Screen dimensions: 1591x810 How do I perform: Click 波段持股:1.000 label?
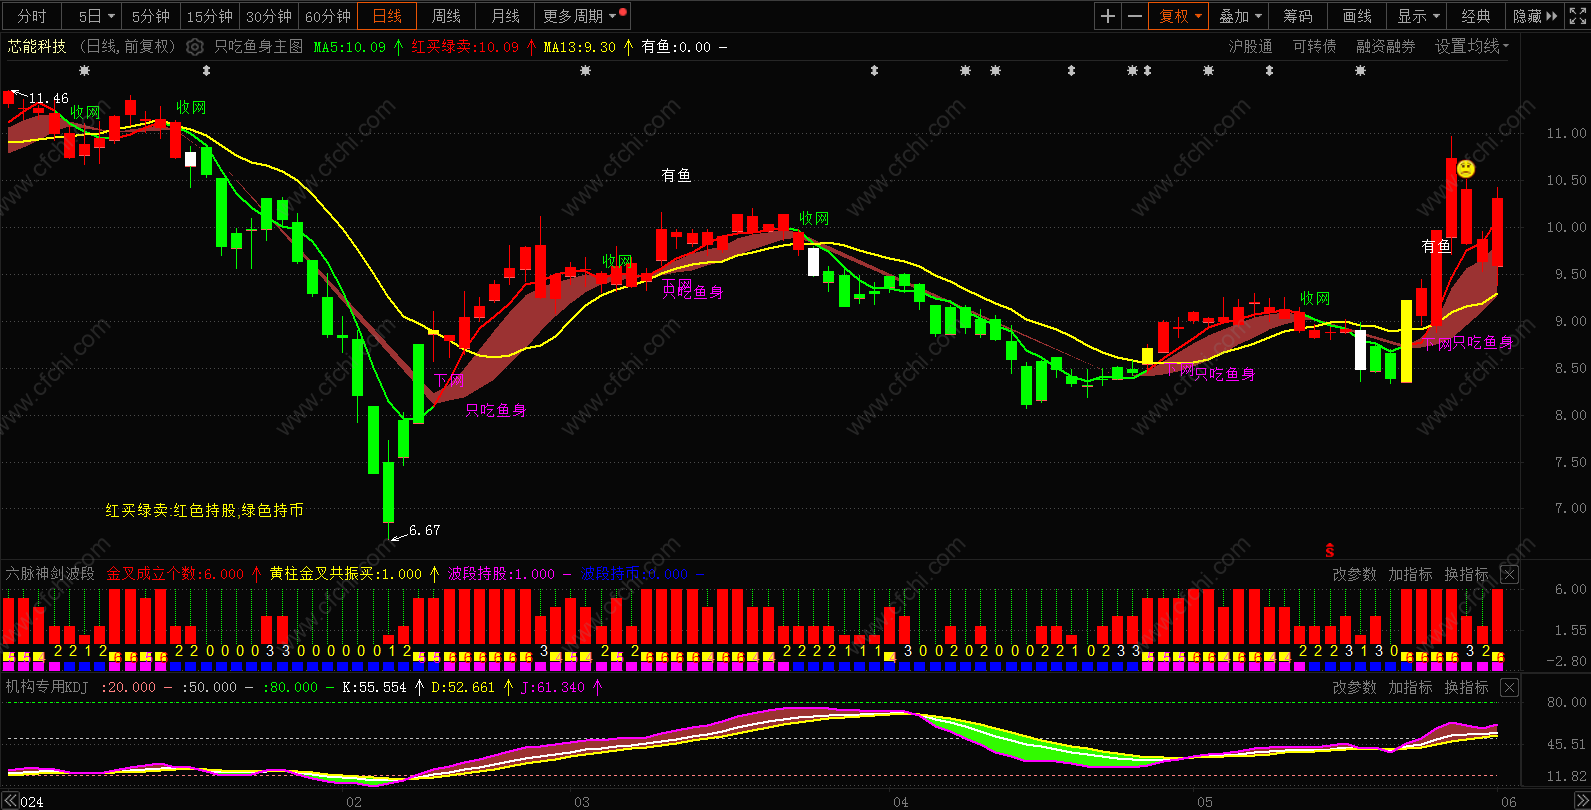(501, 574)
